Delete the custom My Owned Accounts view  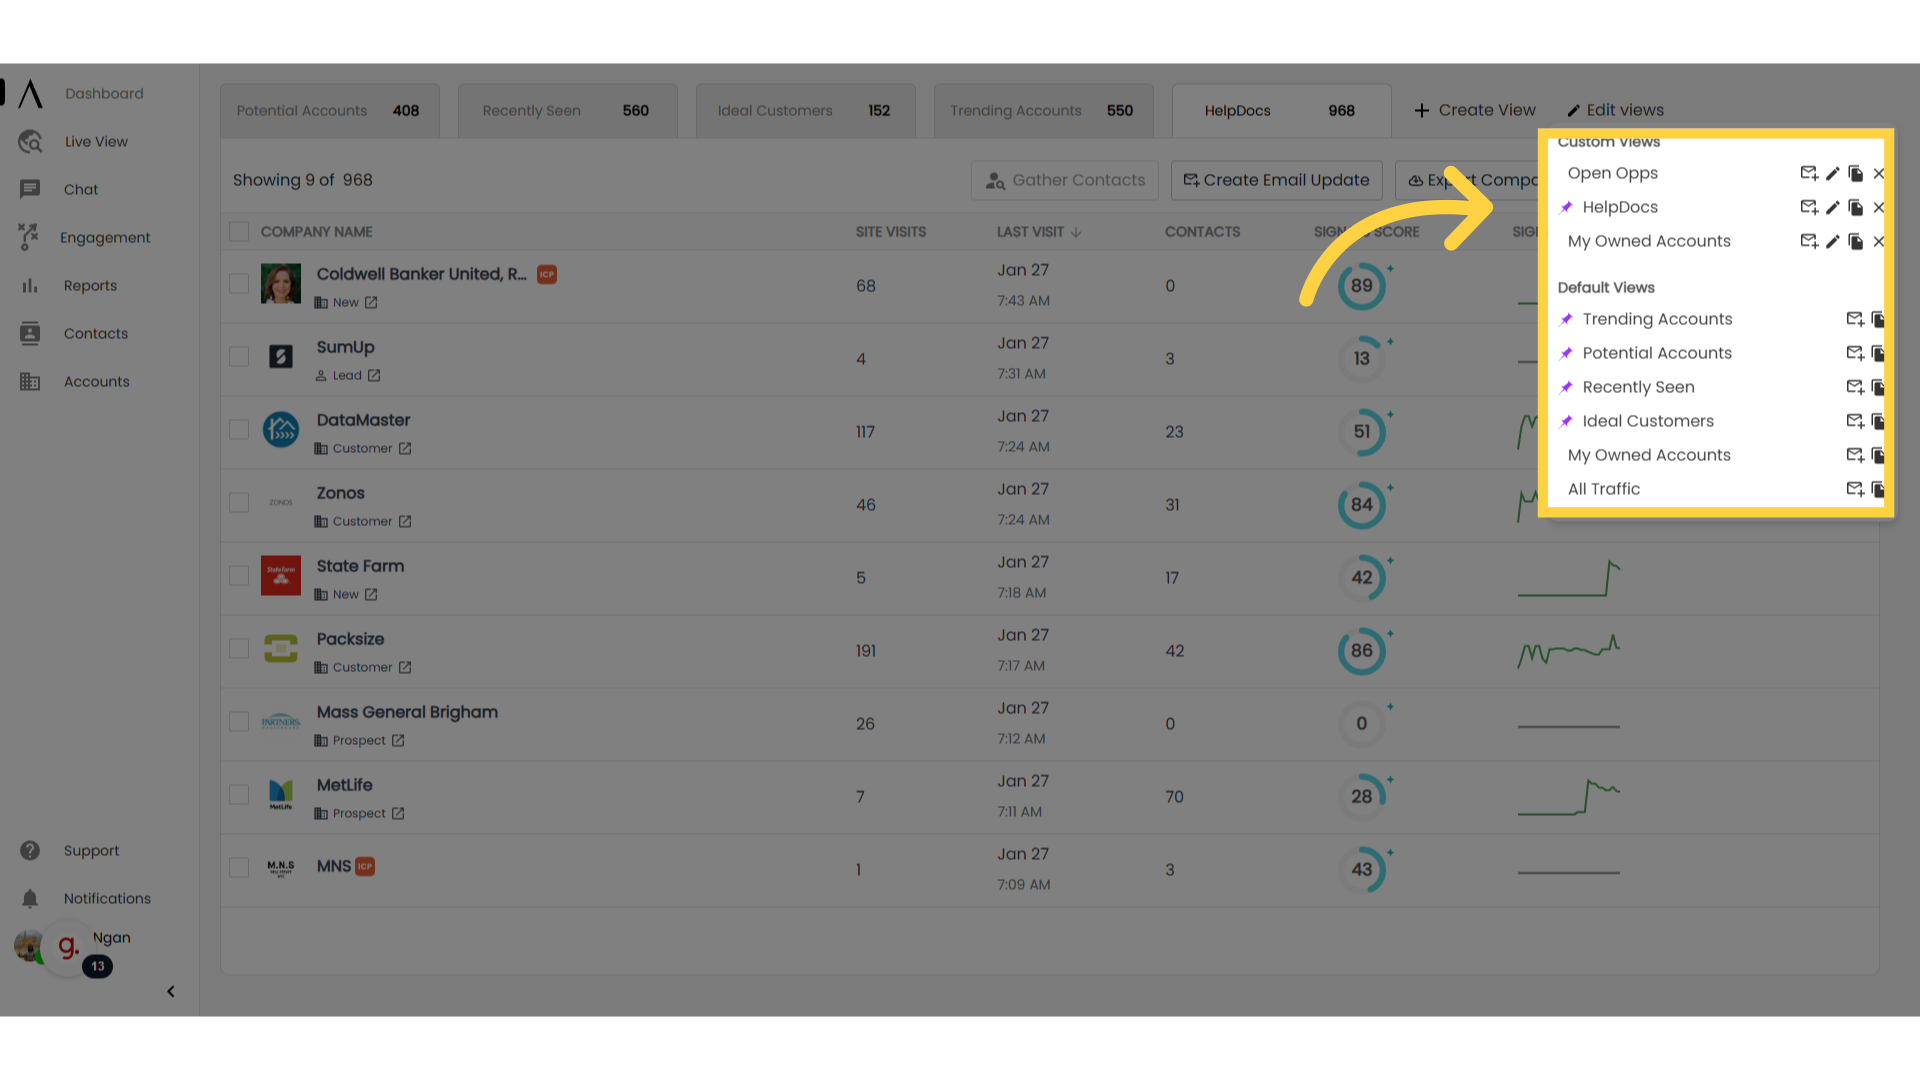[x=1879, y=242]
